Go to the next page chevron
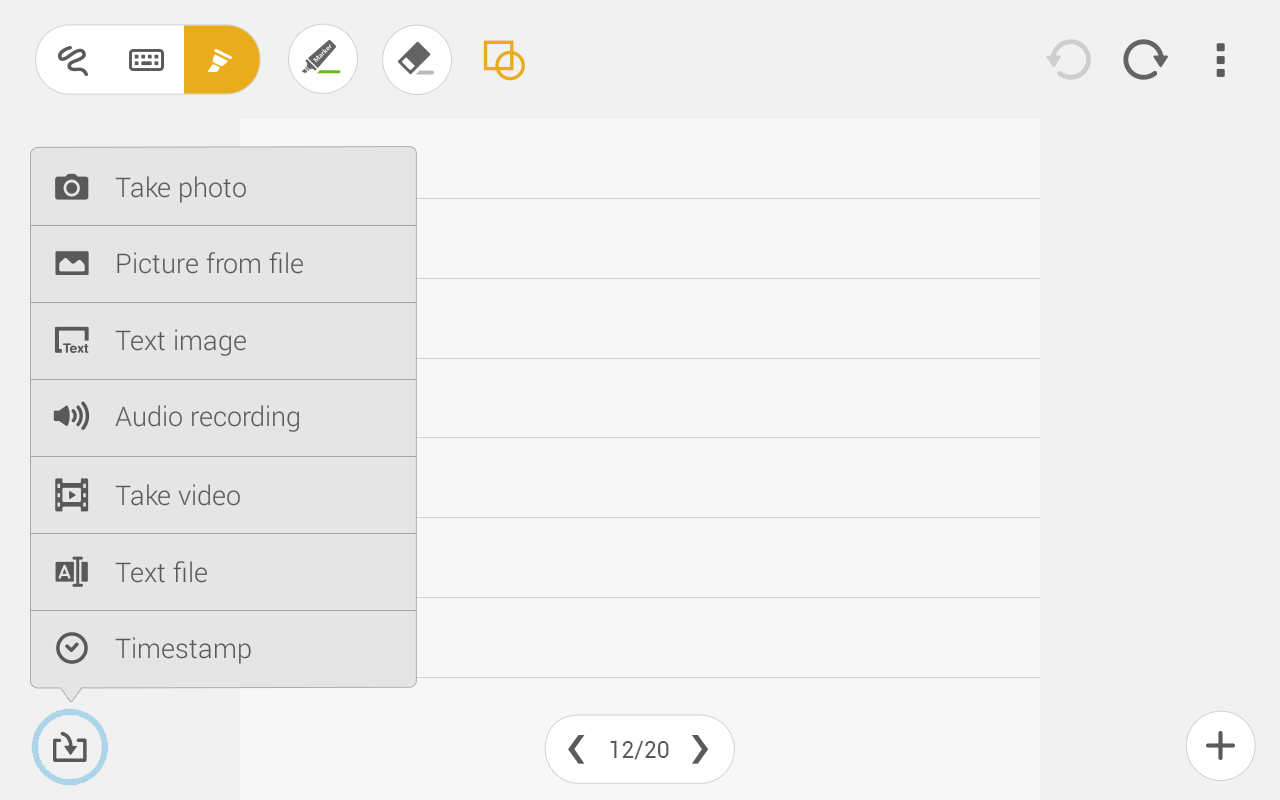The height and width of the screenshot is (800, 1280). (x=700, y=748)
